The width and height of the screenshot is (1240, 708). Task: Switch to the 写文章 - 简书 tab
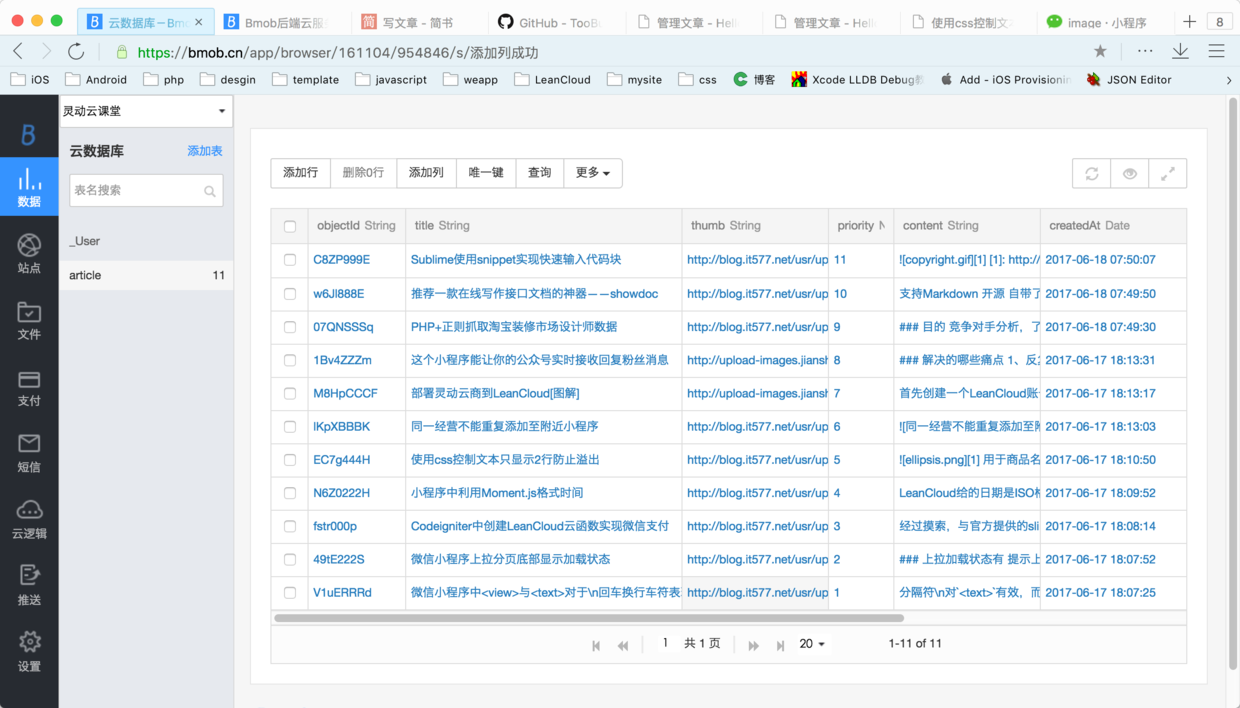click(x=420, y=22)
